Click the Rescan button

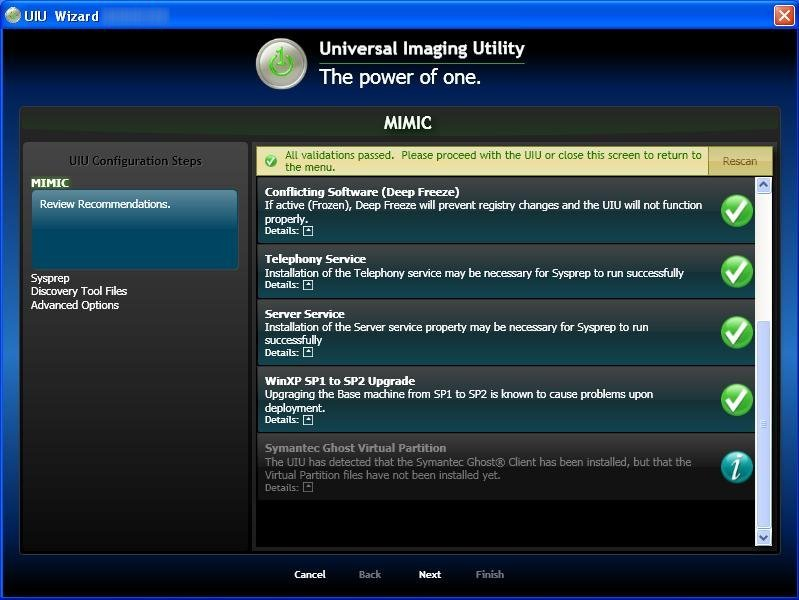point(740,161)
